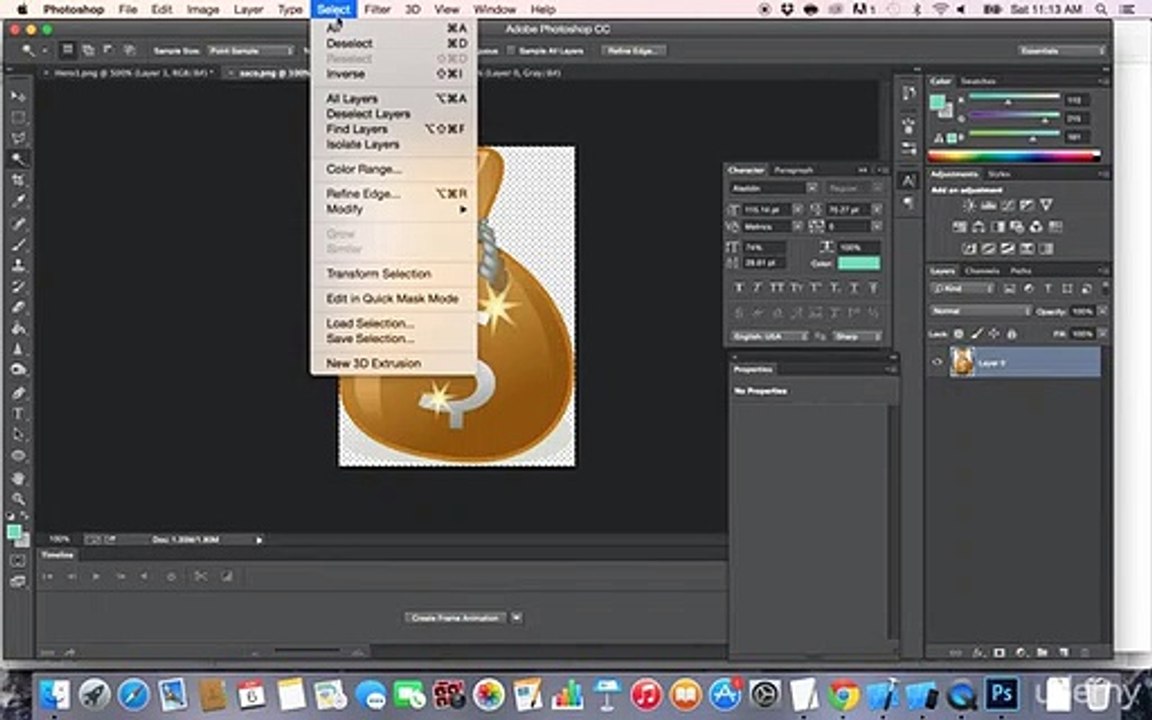Toggle layer filtering switch in Layers panel
Viewport: 1152px width, 720px height.
(1104, 289)
